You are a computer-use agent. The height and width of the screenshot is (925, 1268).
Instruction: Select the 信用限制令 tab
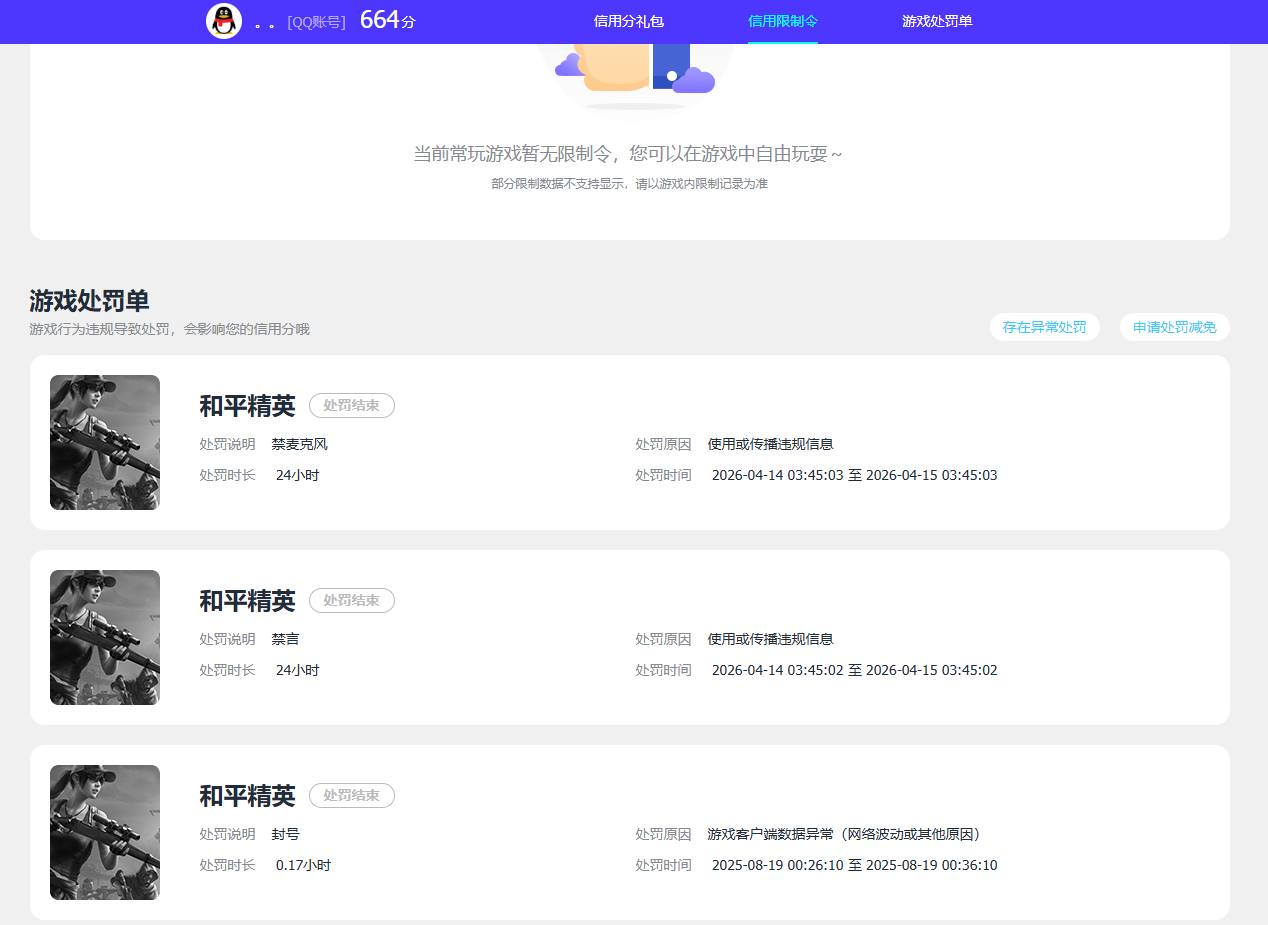tap(783, 21)
